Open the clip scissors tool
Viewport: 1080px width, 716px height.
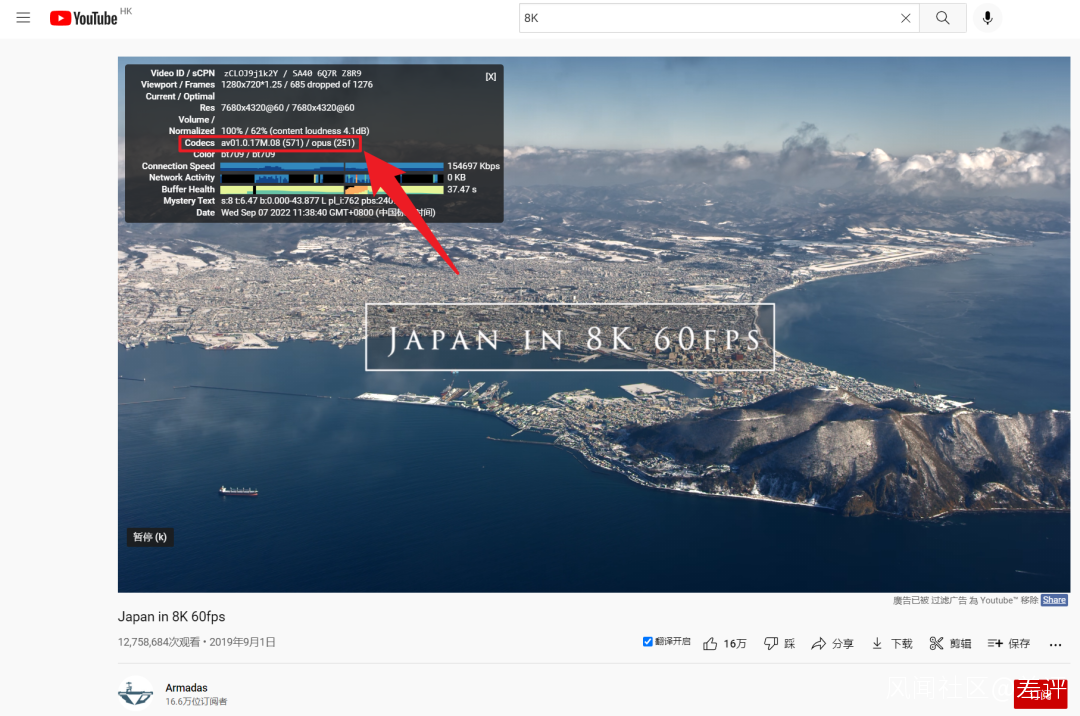click(951, 643)
